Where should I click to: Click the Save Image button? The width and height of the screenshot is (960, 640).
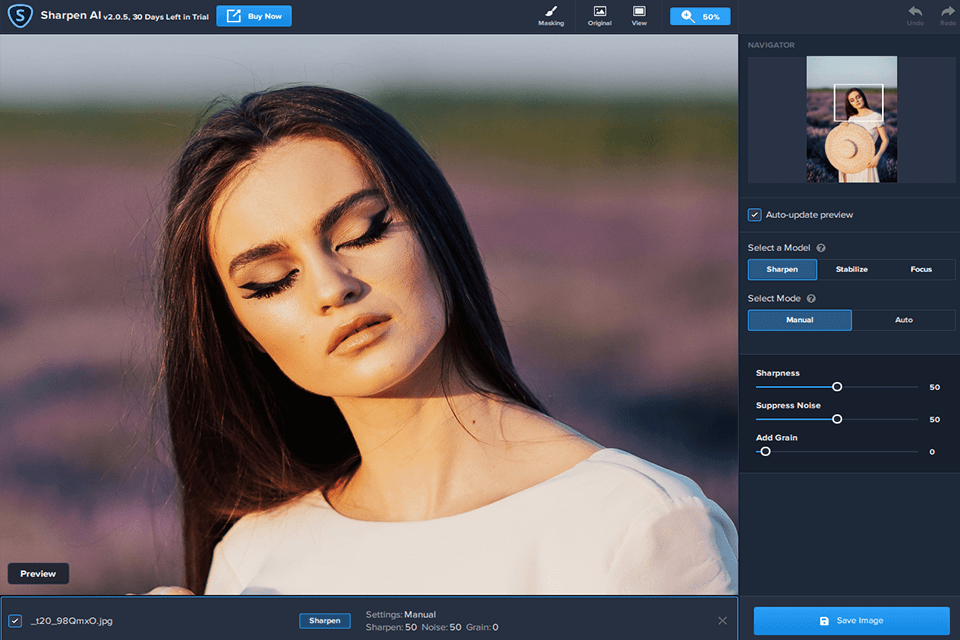point(851,621)
